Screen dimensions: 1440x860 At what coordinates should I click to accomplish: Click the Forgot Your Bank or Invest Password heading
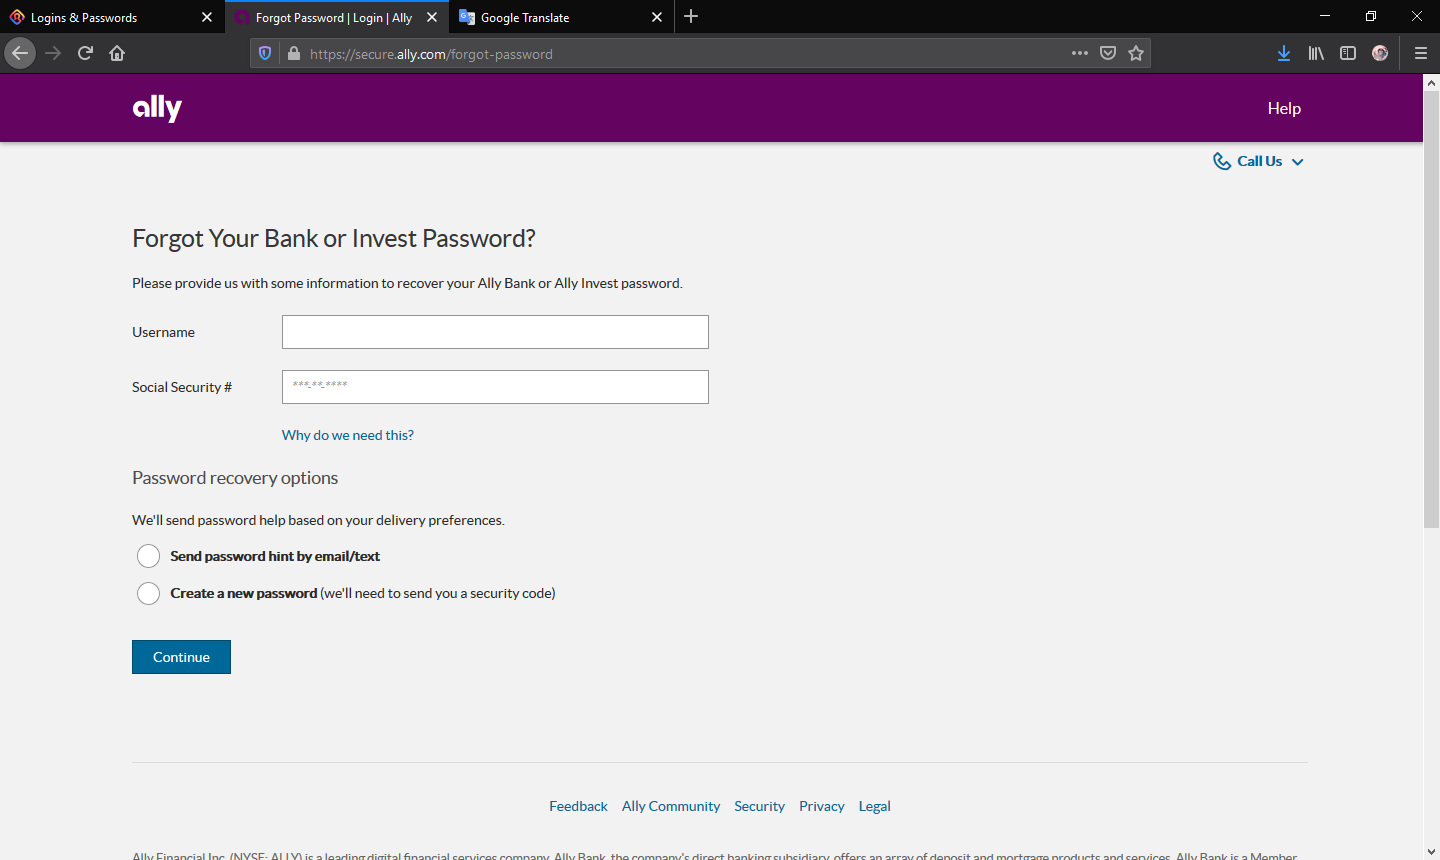[x=334, y=238]
